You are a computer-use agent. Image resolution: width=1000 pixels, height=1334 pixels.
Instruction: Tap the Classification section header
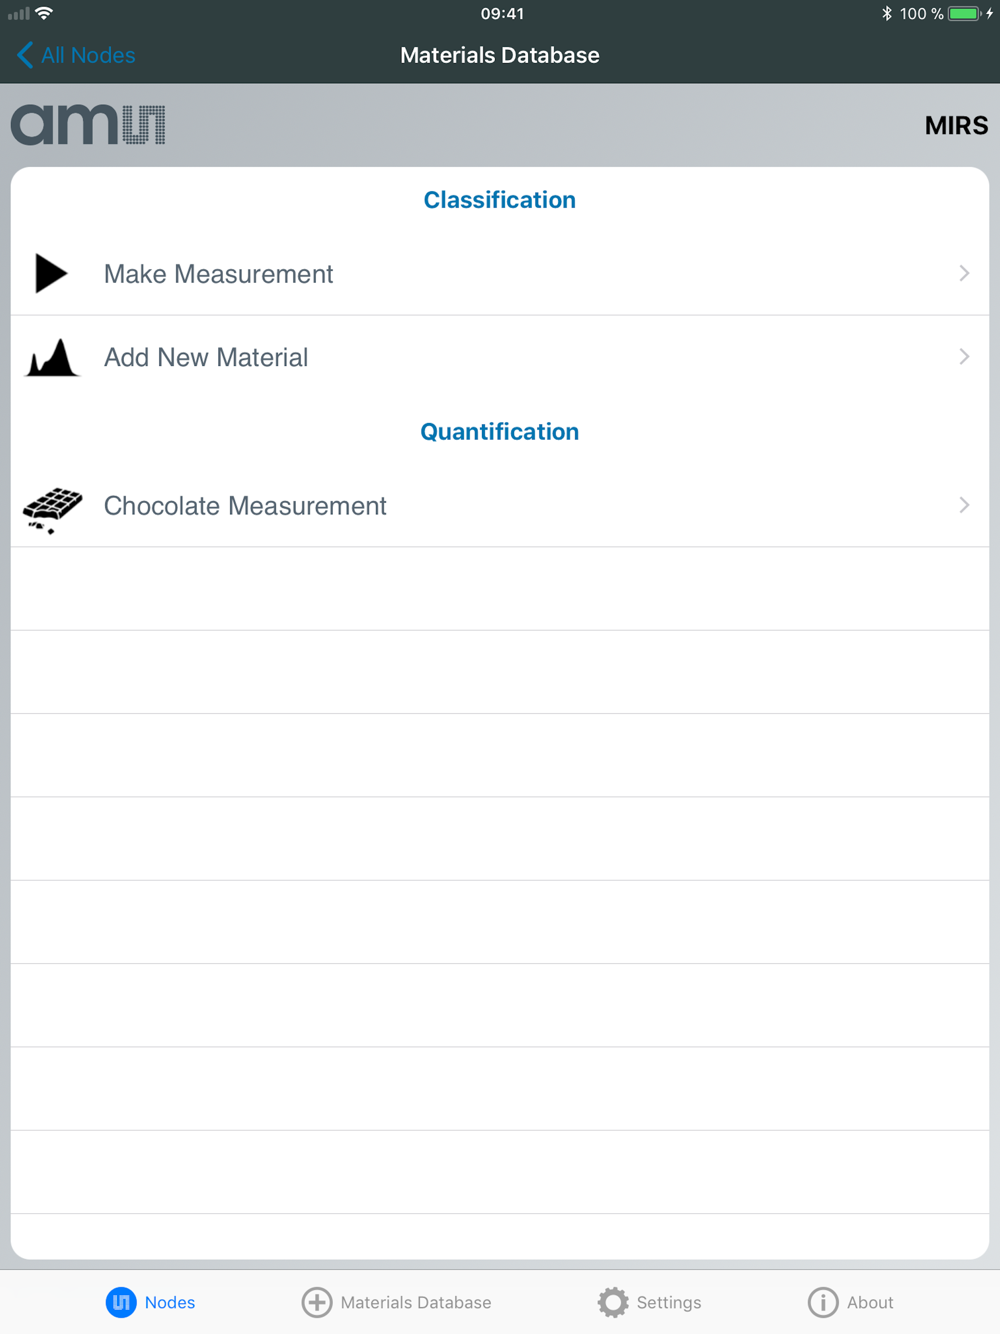pyautogui.click(x=500, y=199)
